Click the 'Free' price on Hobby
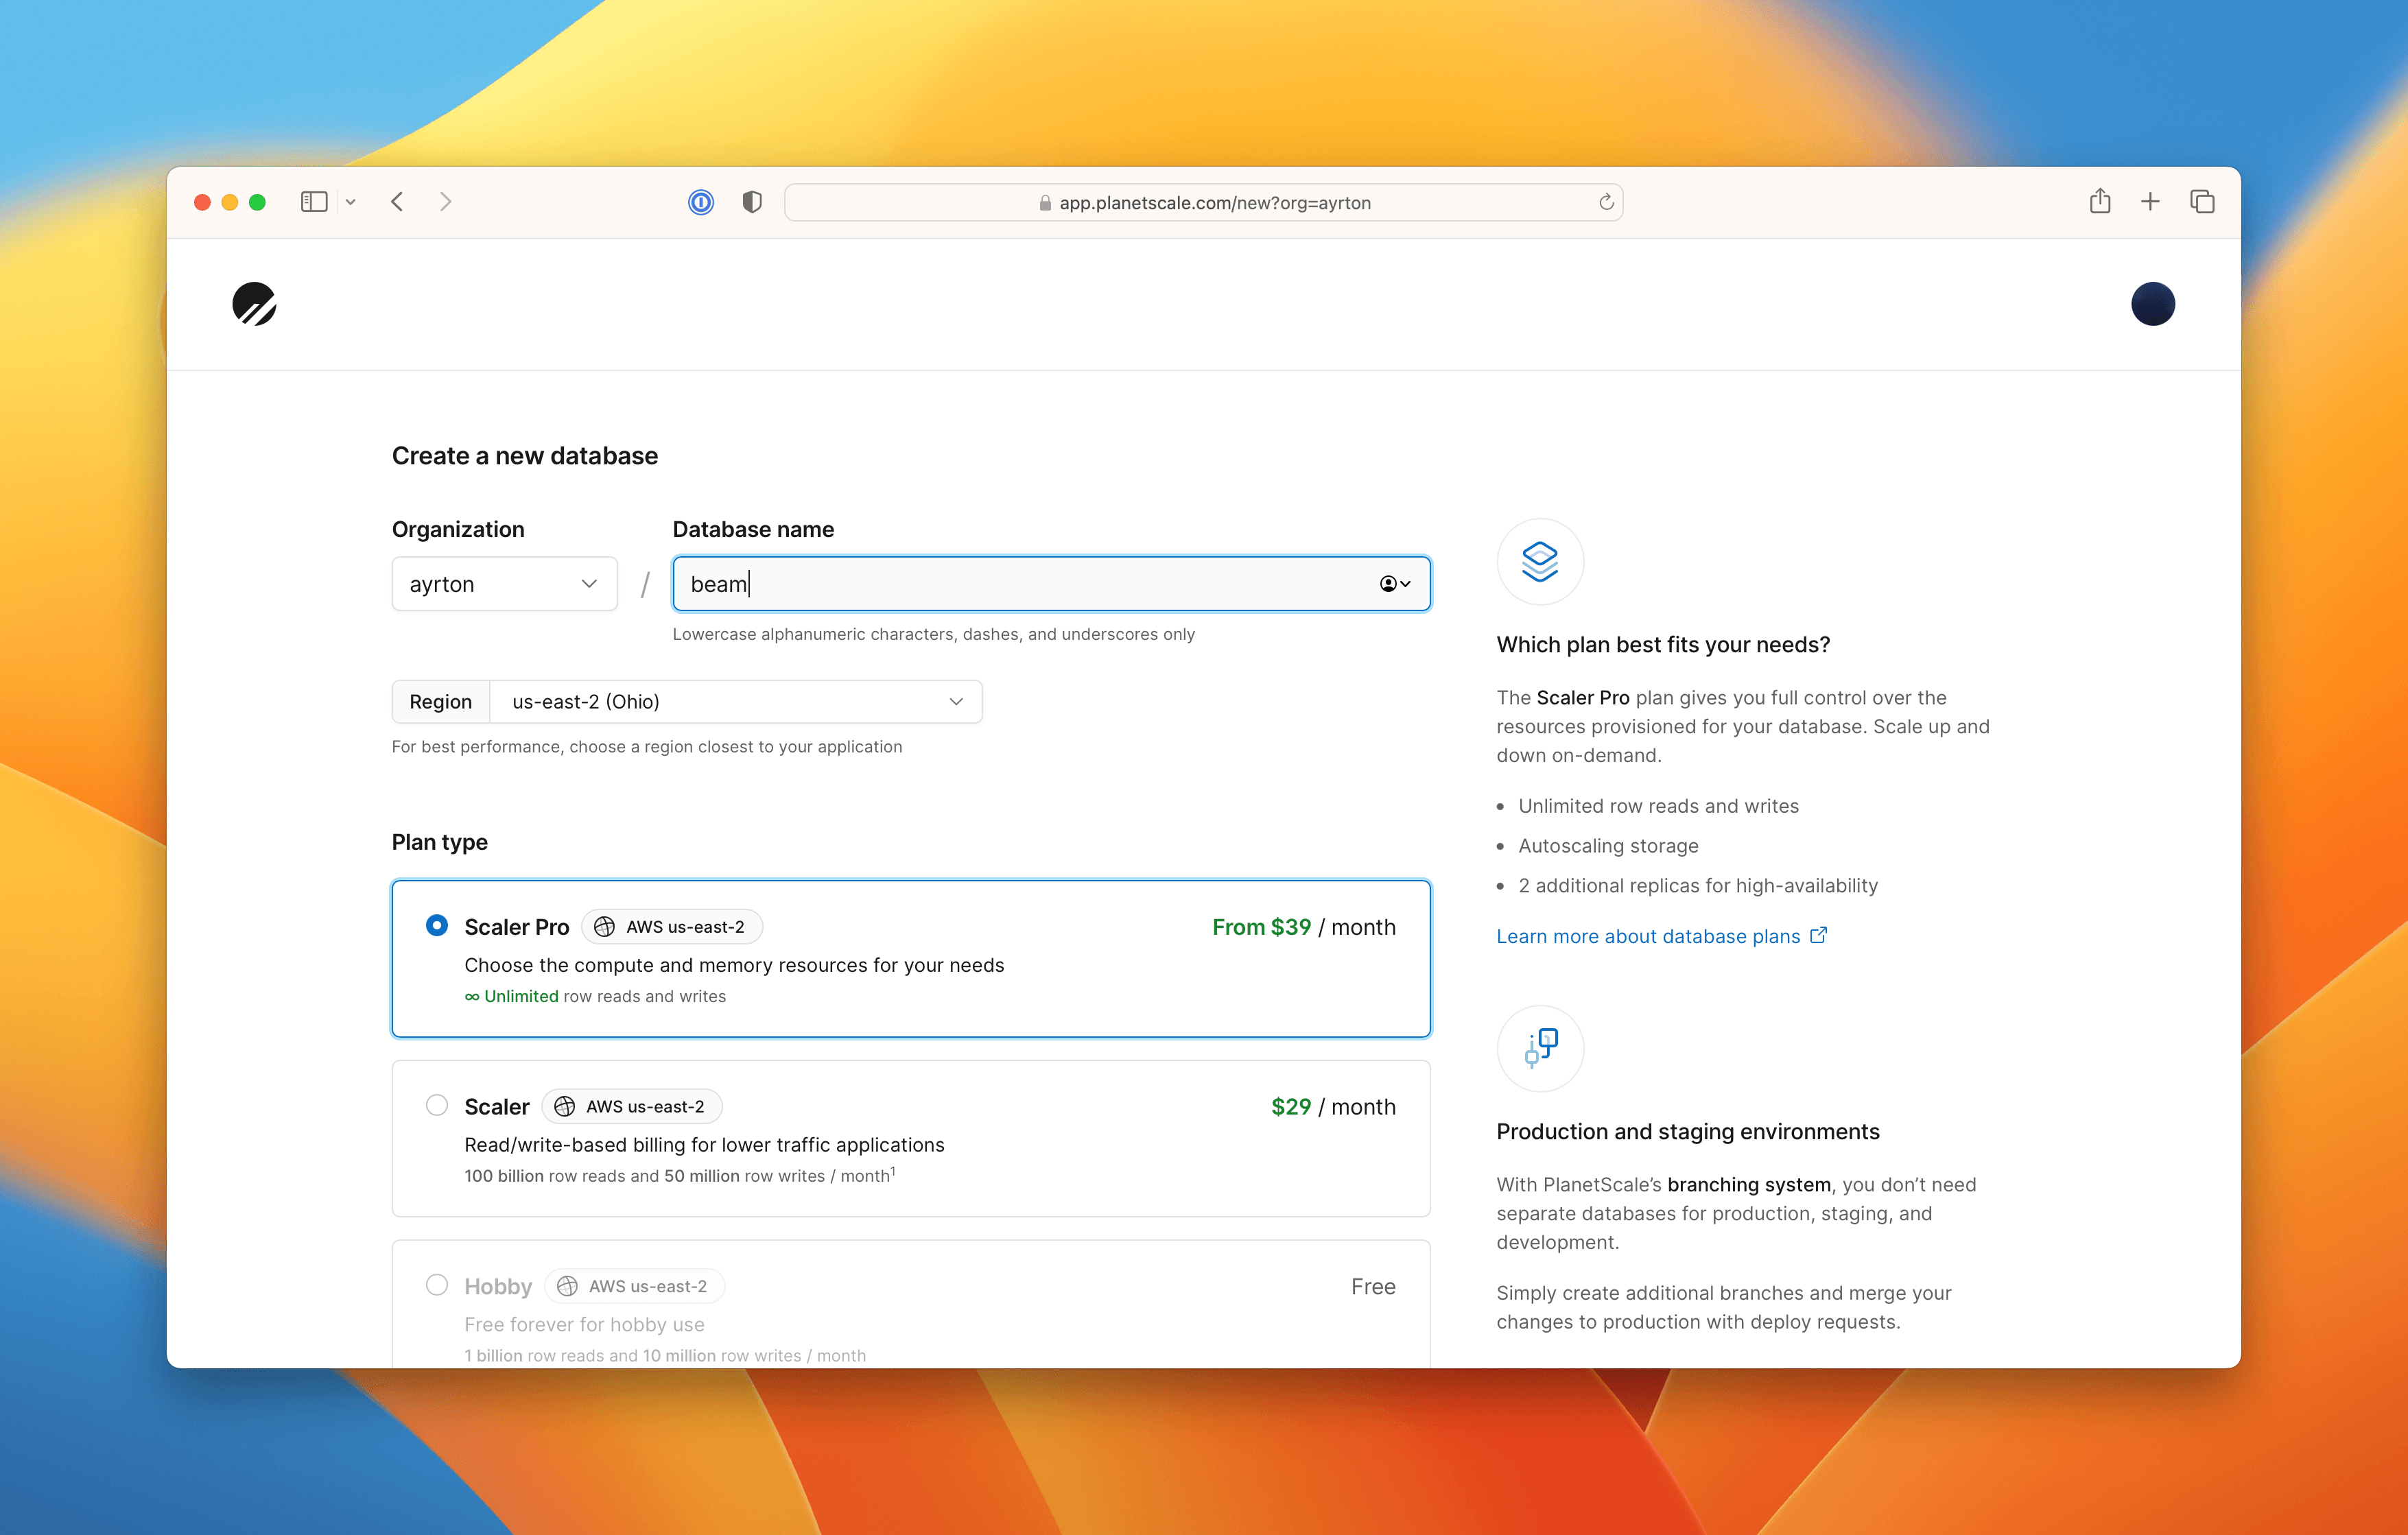This screenshot has width=2408, height=1535. [1373, 1286]
